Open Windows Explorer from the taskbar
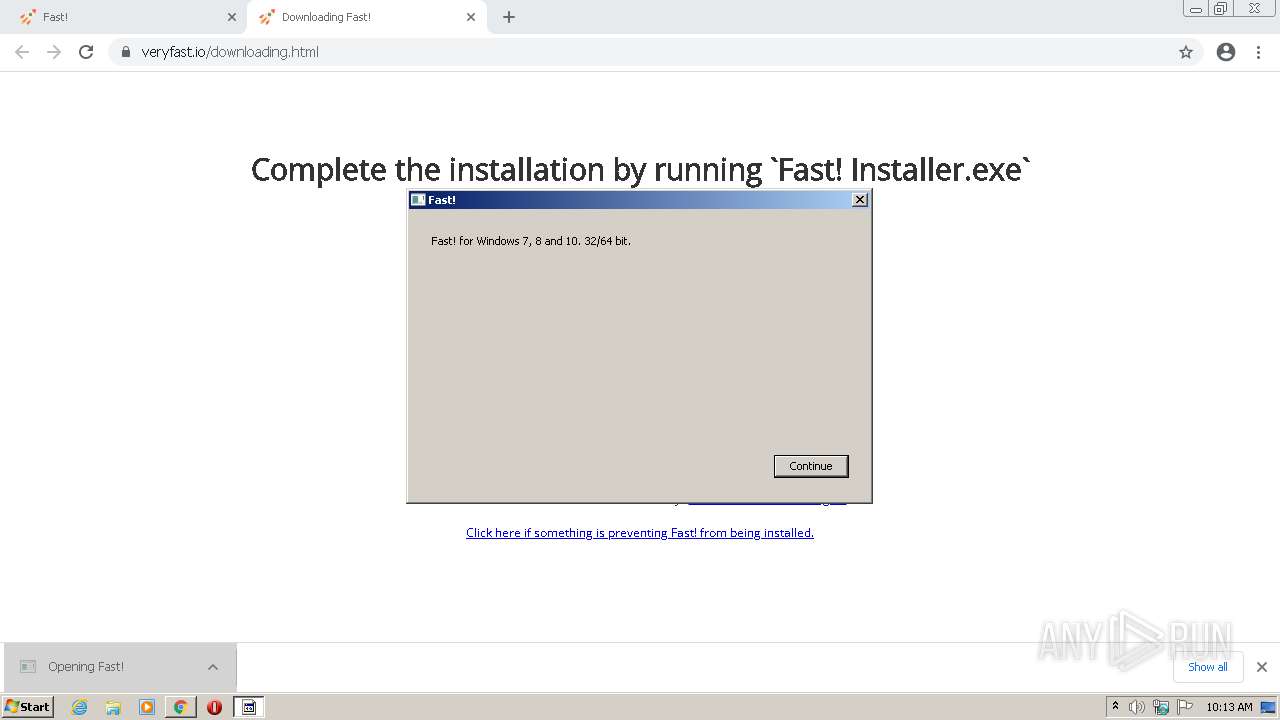The width and height of the screenshot is (1280, 720). 113,707
